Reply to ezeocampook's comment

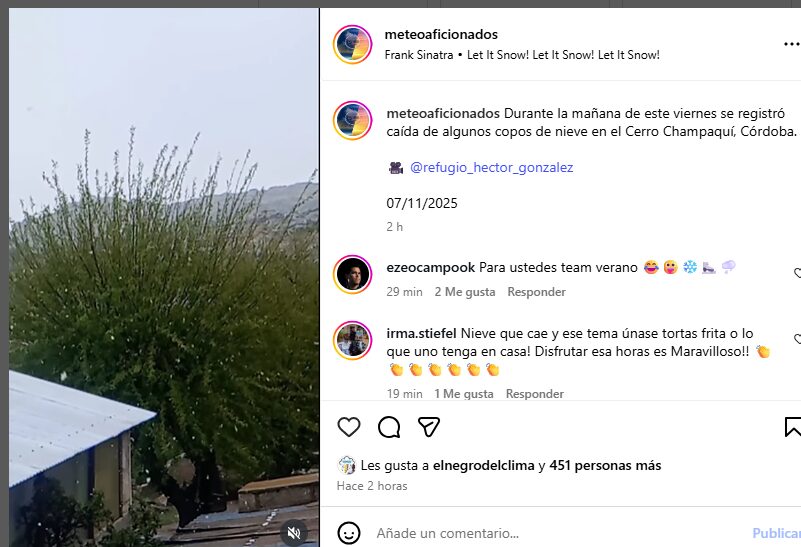click(536, 292)
